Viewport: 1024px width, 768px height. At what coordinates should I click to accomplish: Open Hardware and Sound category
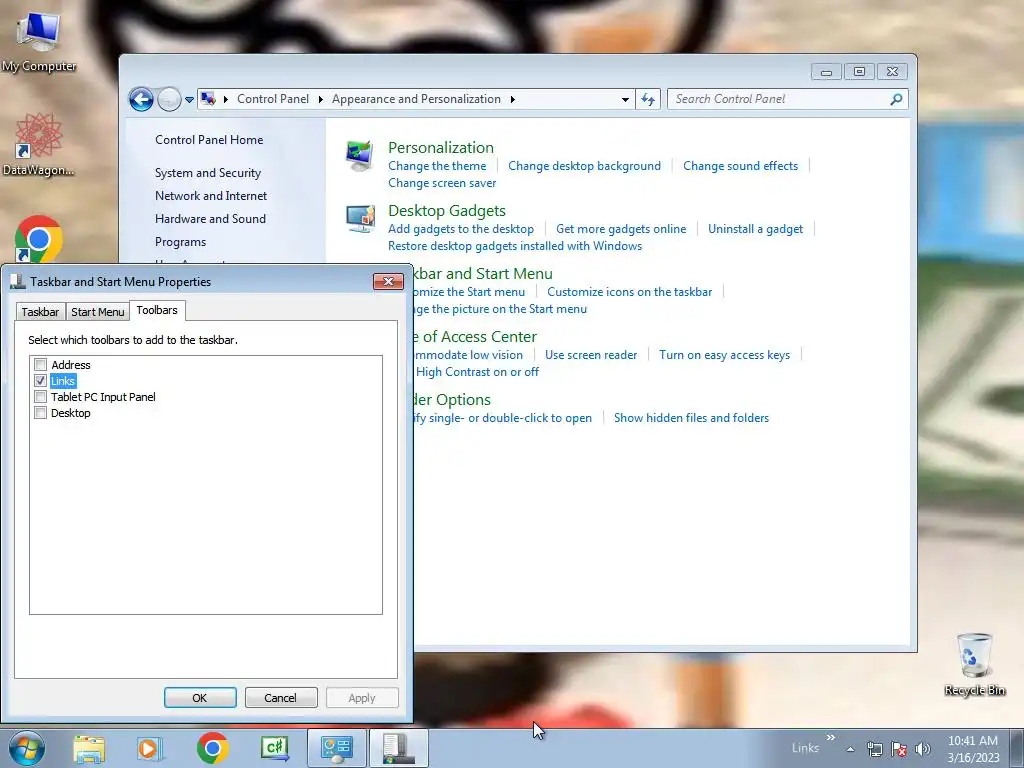[x=210, y=219]
